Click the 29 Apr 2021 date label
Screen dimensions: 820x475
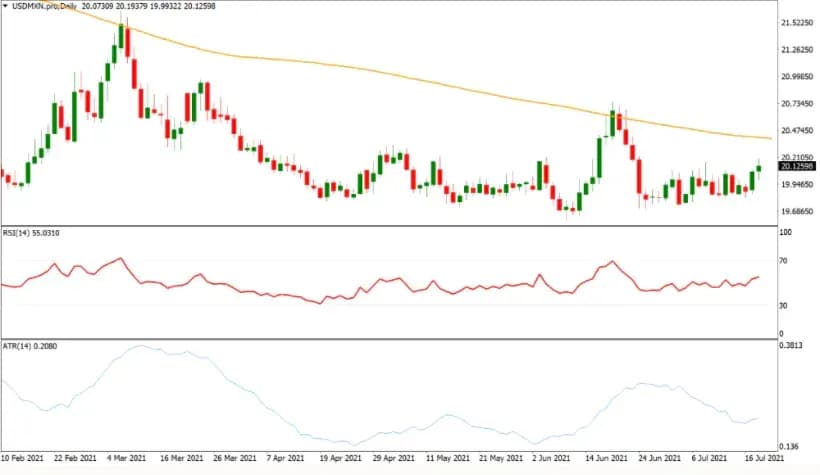click(x=393, y=458)
